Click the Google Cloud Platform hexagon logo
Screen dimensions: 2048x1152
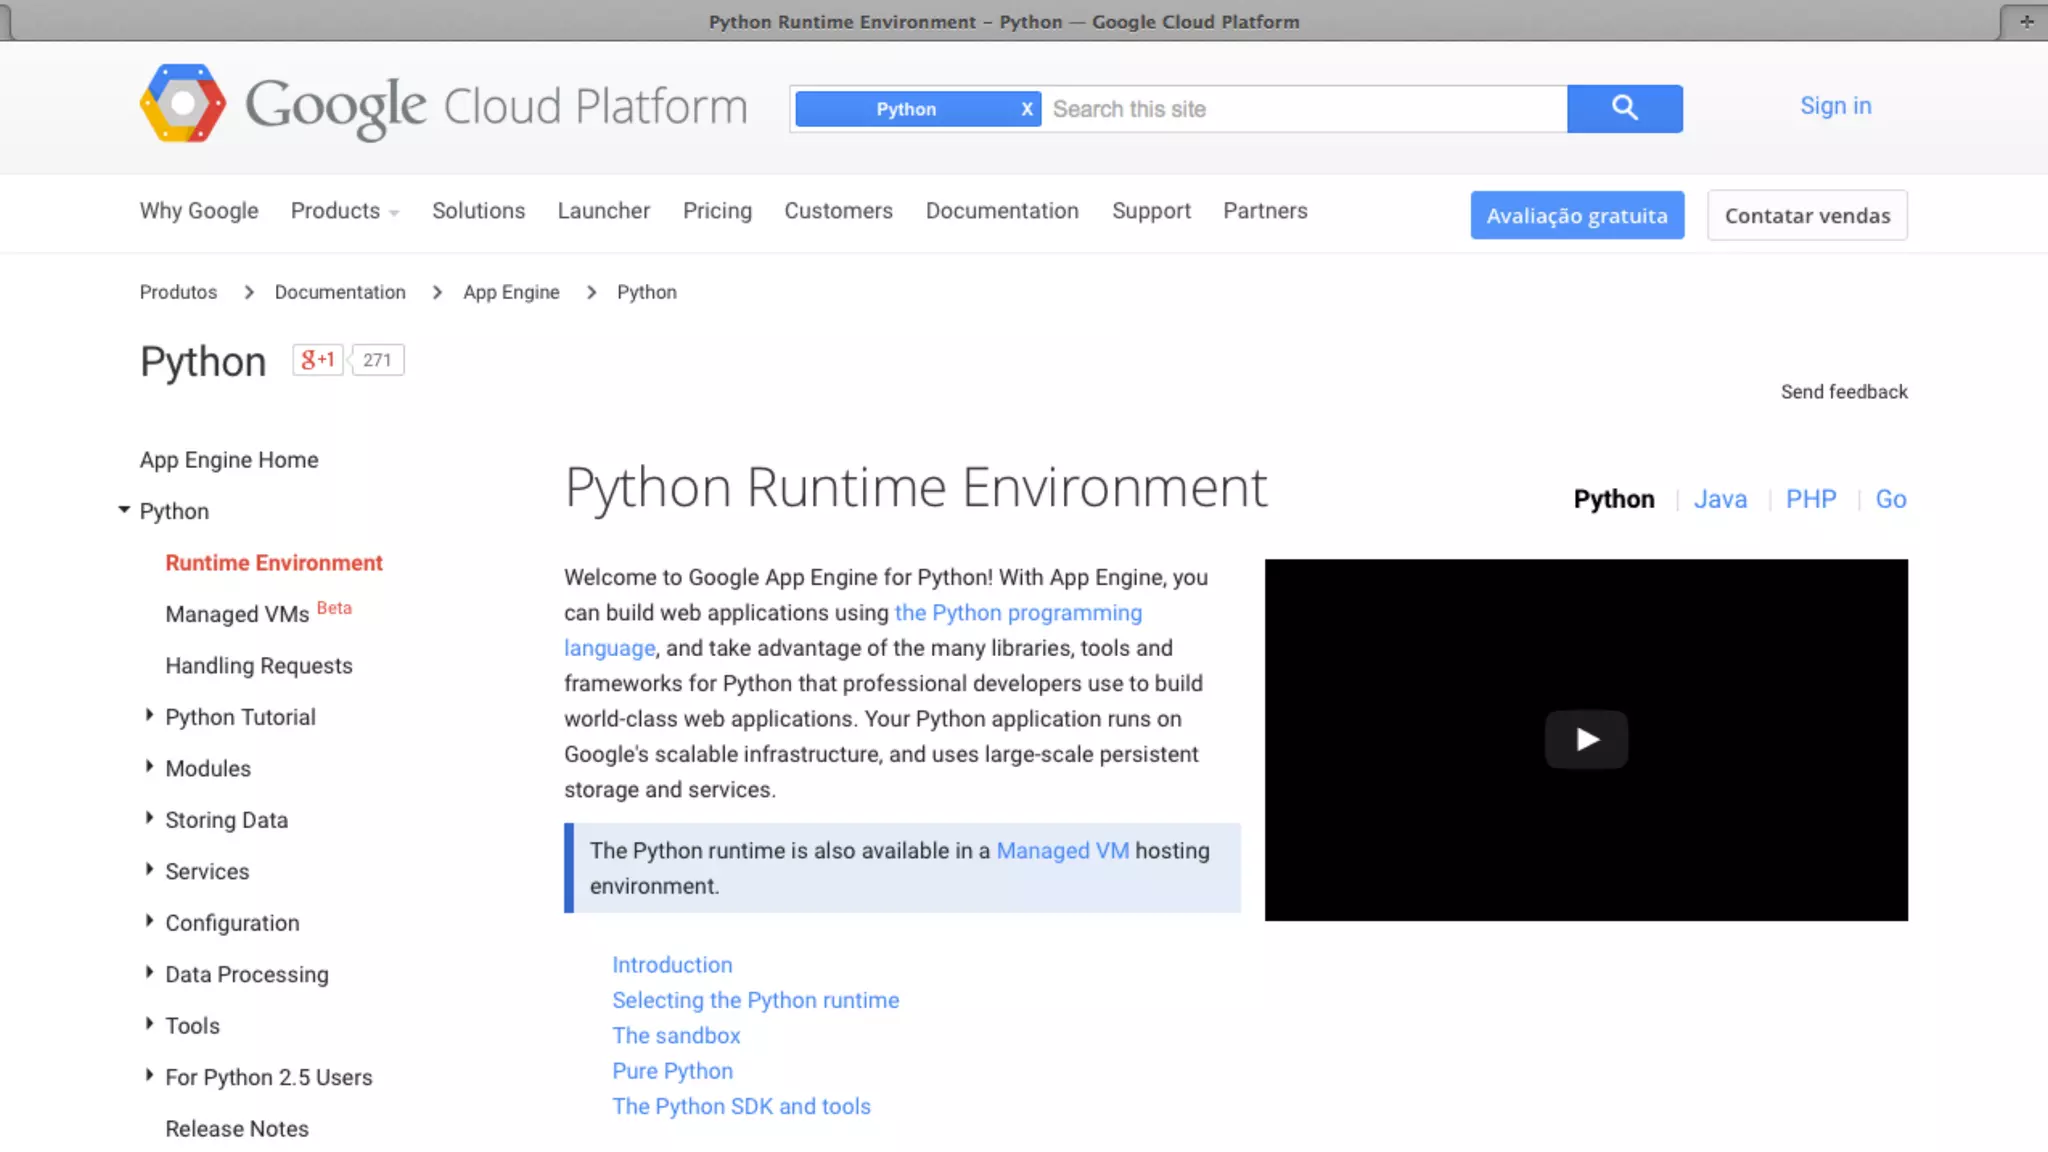click(x=182, y=104)
